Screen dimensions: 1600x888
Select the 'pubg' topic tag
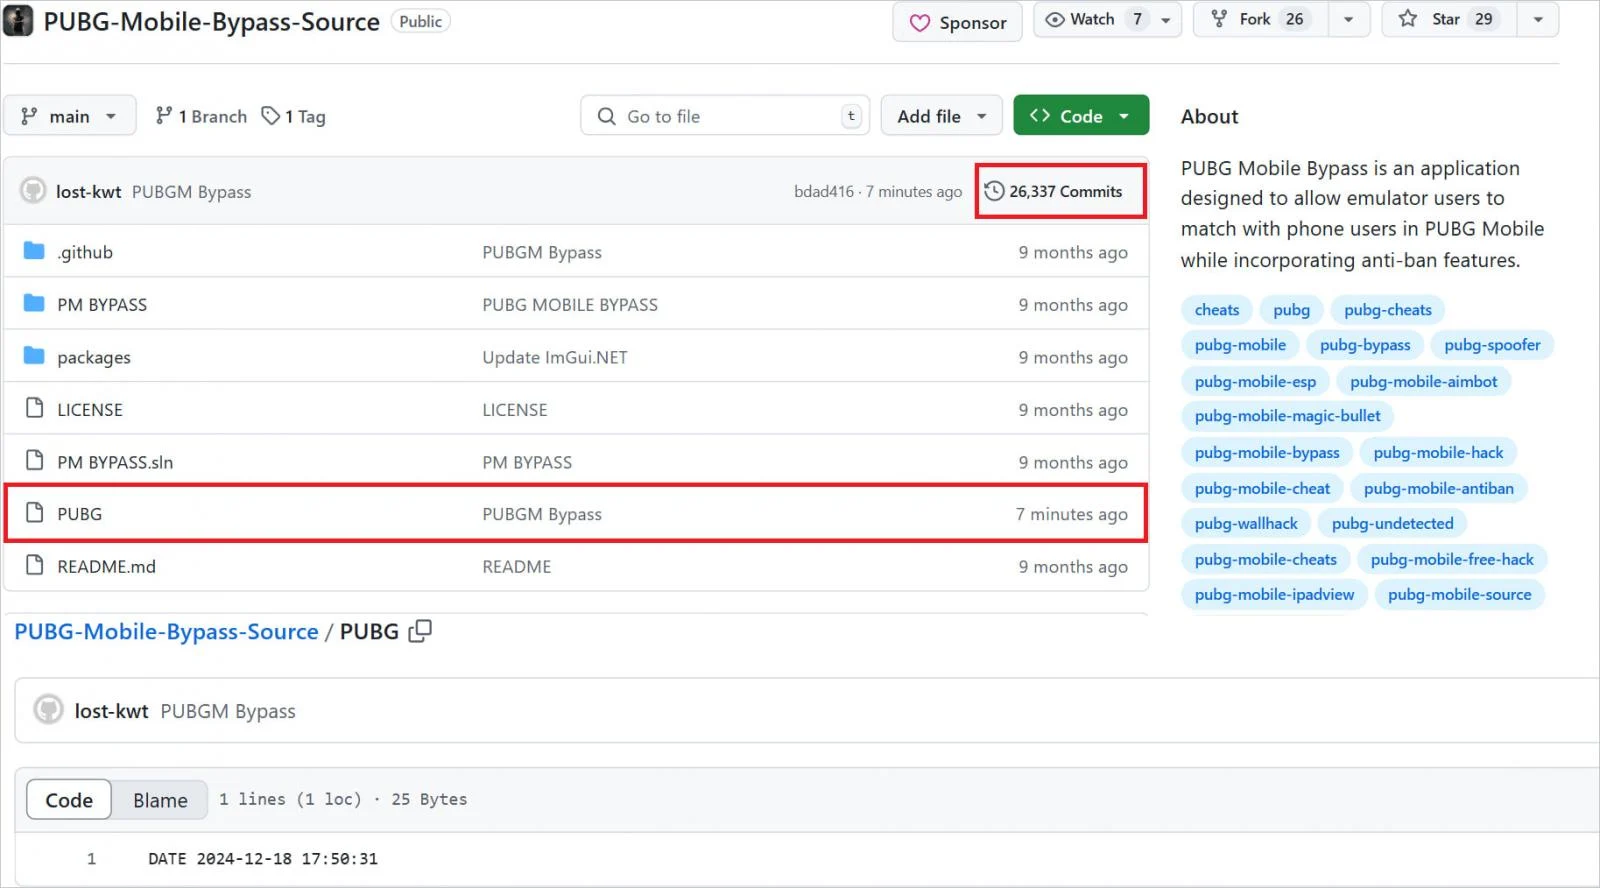(x=1291, y=310)
